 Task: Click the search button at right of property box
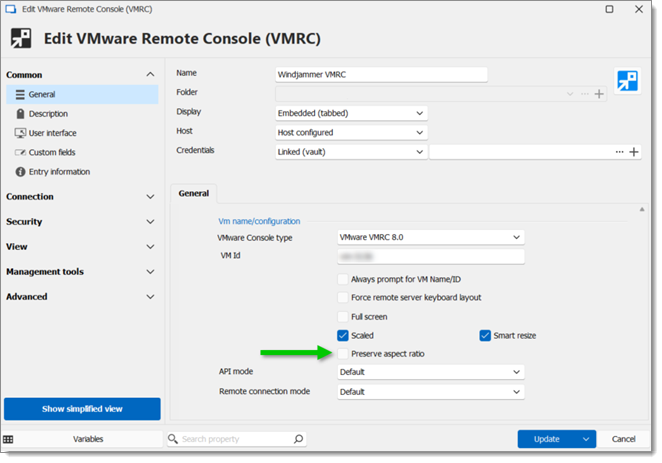click(x=298, y=439)
